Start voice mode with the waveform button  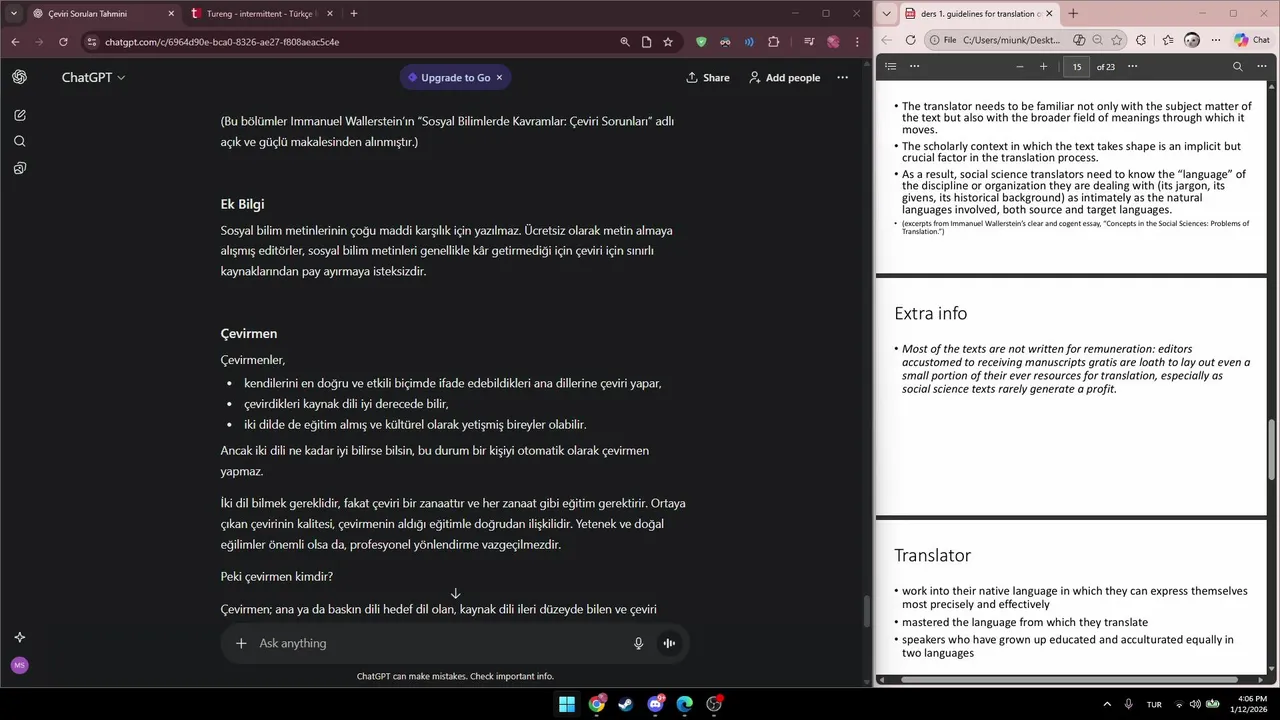669,643
